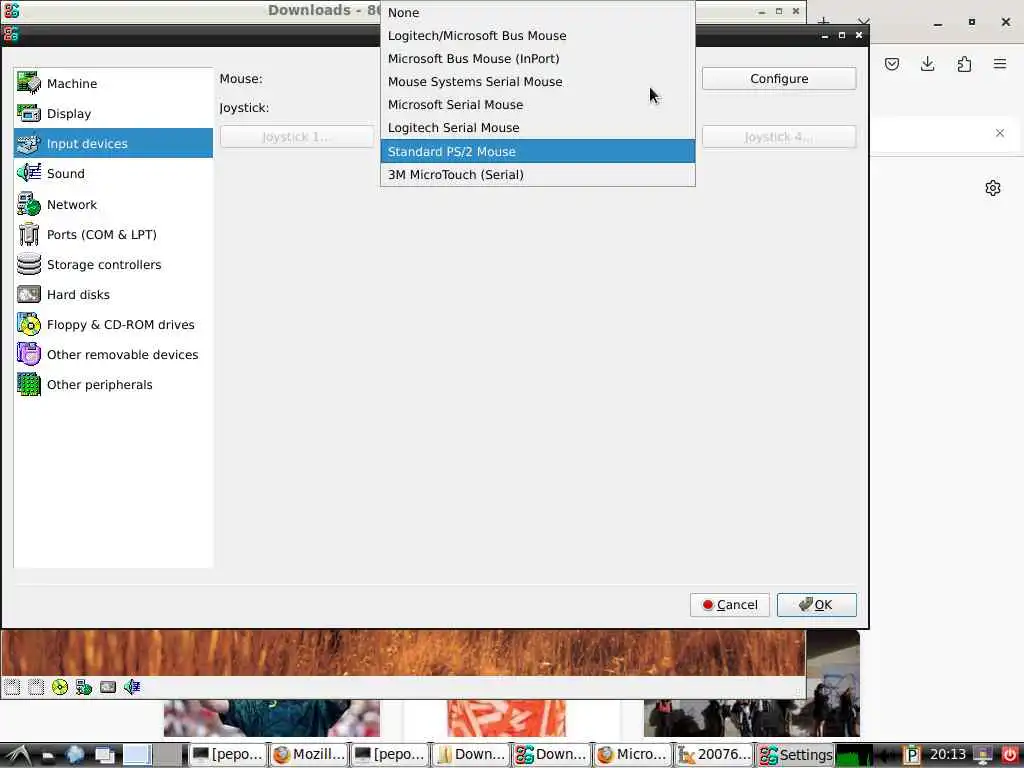
Task: Open the Sound settings category
Action: (113, 174)
